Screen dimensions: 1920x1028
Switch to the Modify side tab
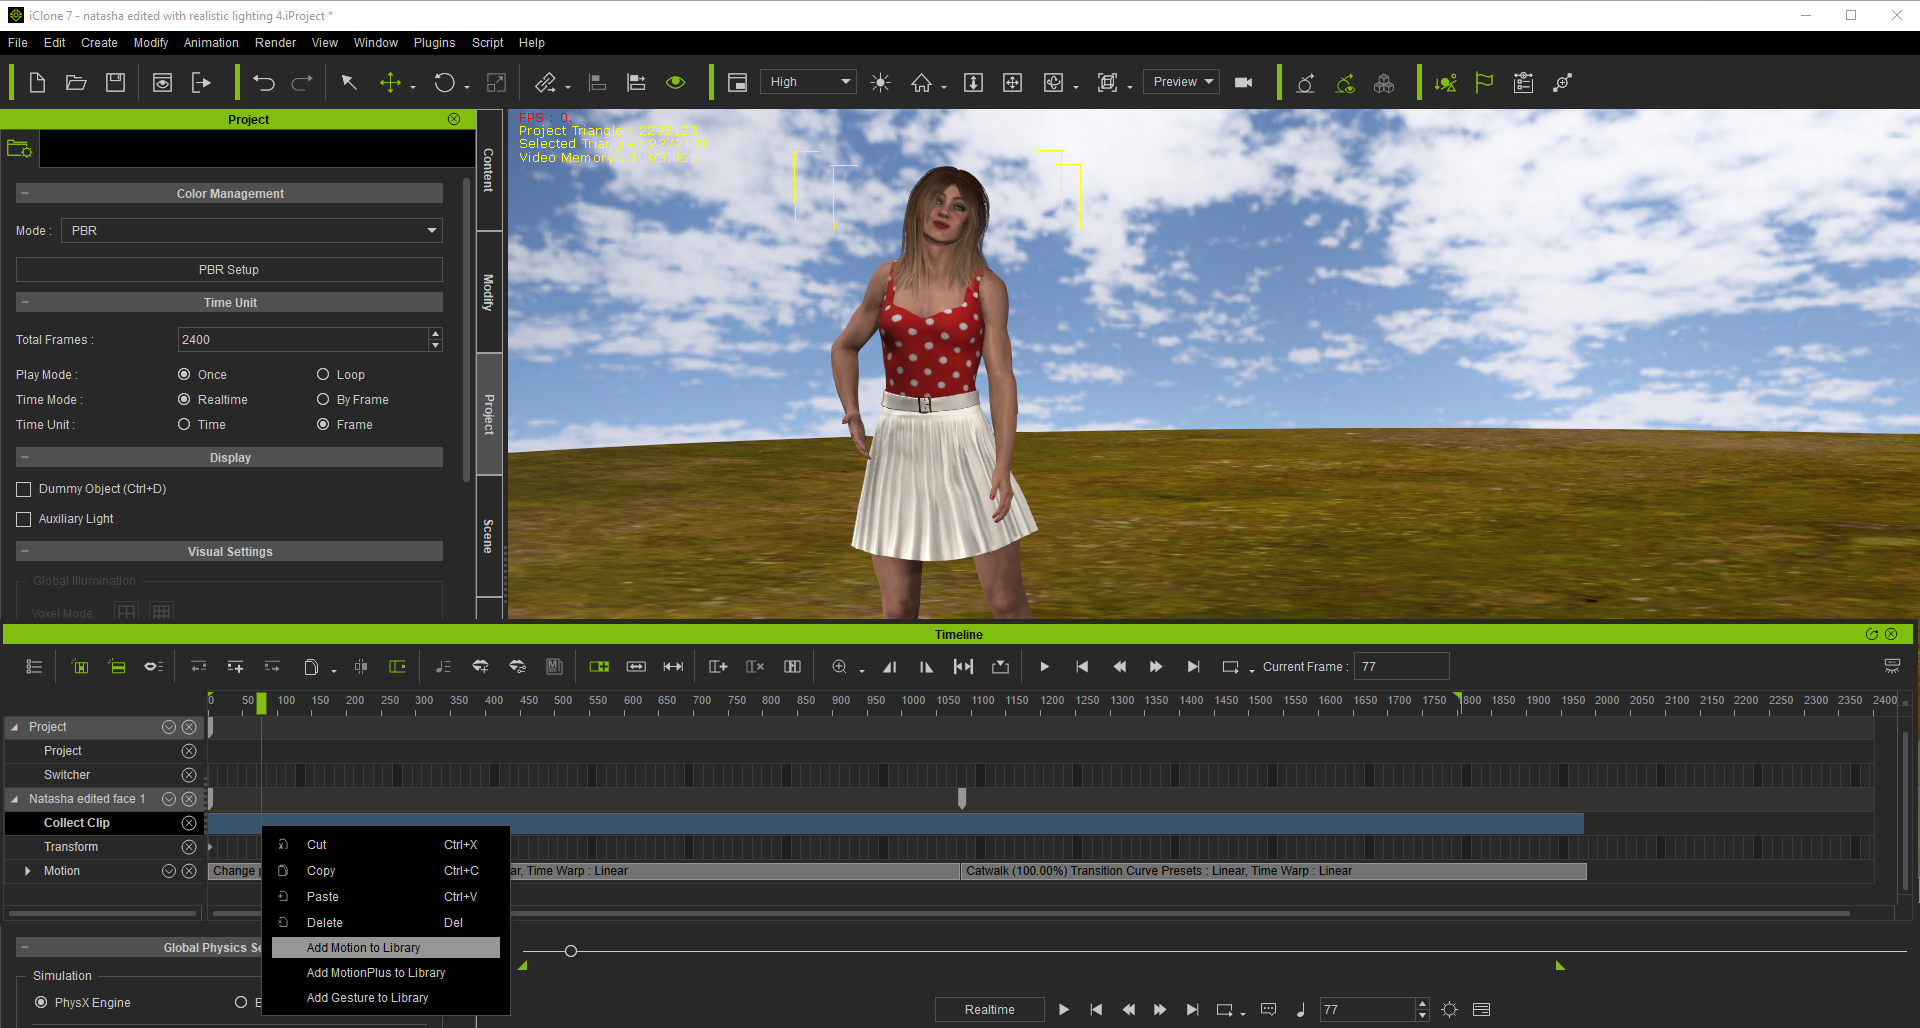[489, 292]
